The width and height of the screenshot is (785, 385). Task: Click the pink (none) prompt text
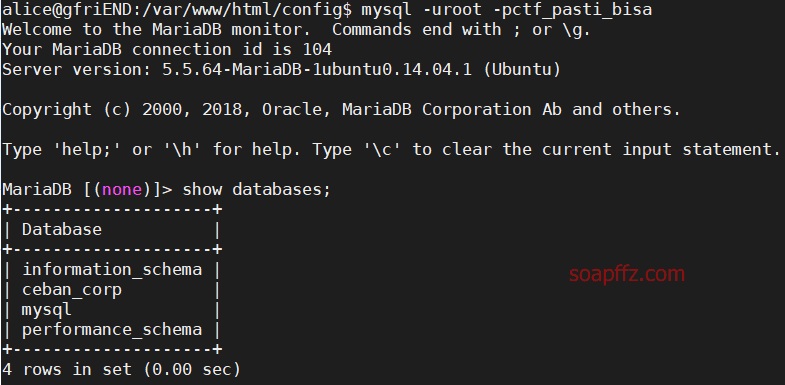pyautogui.click(x=121, y=190)
